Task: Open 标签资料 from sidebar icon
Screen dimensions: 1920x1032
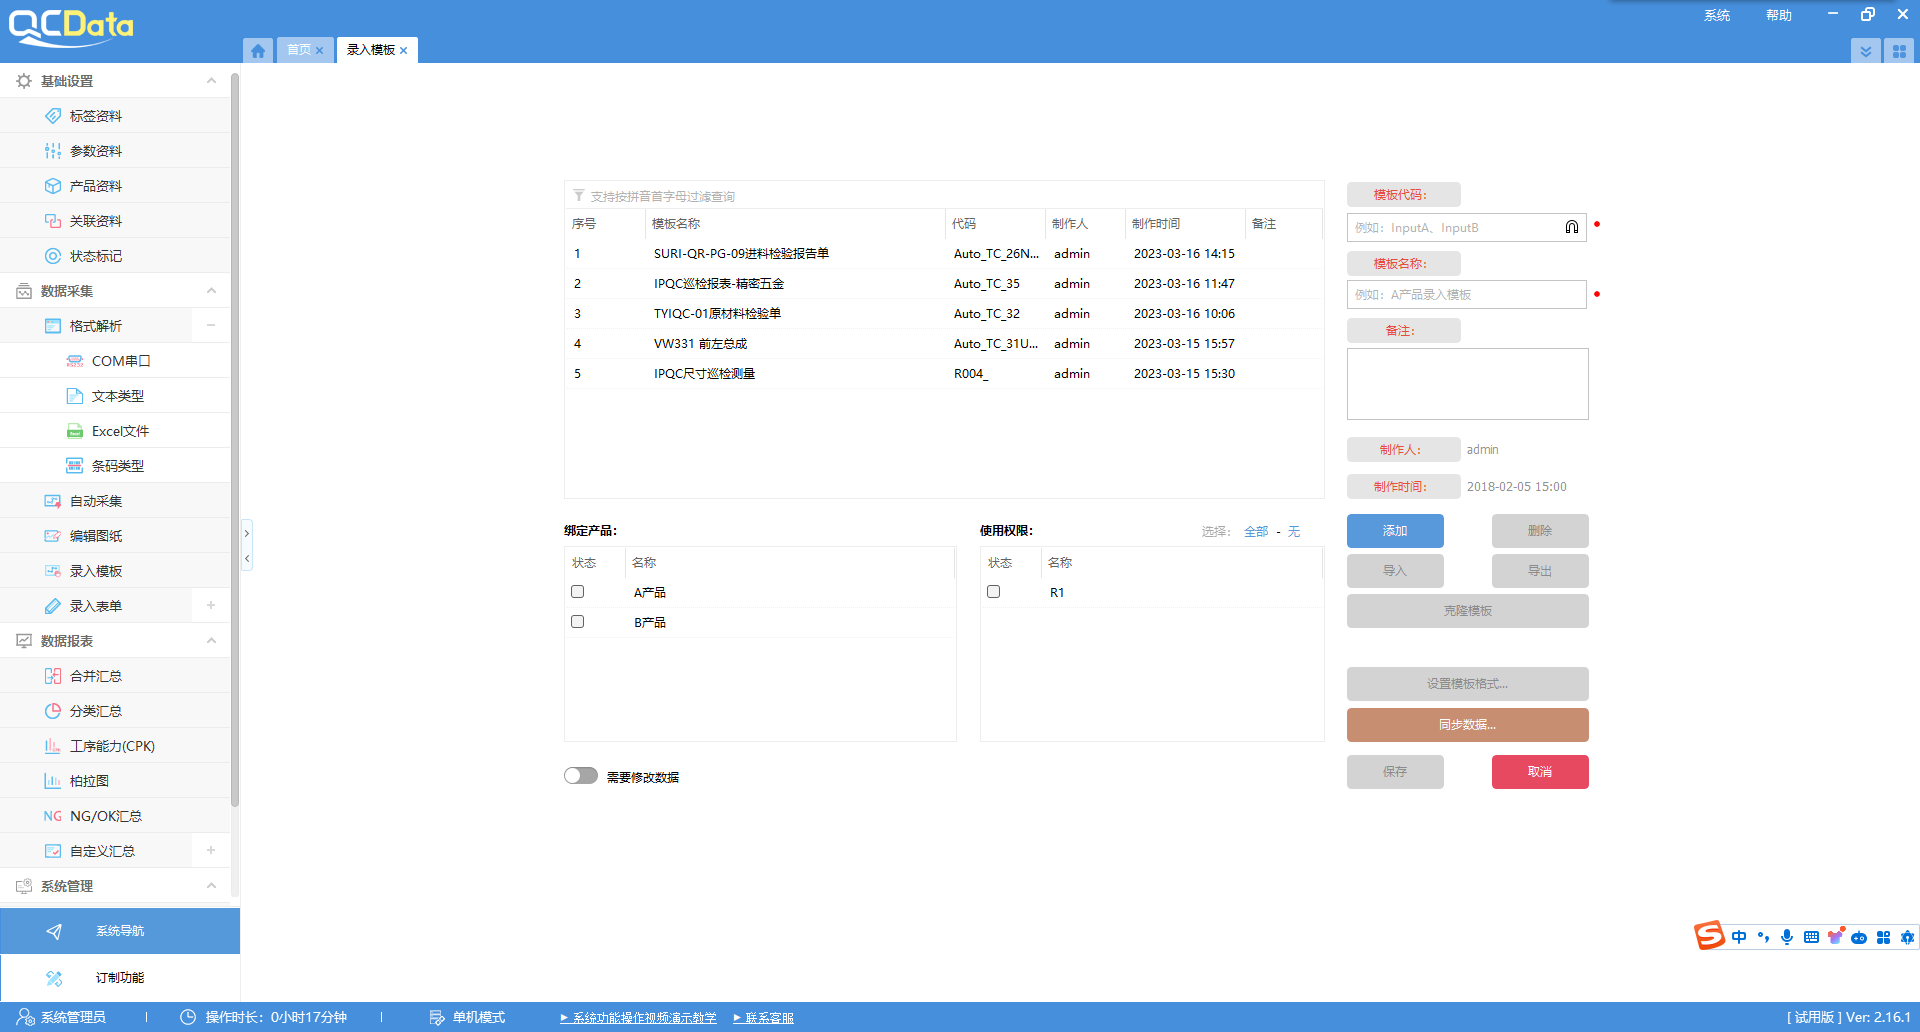Action: (53, 116)
